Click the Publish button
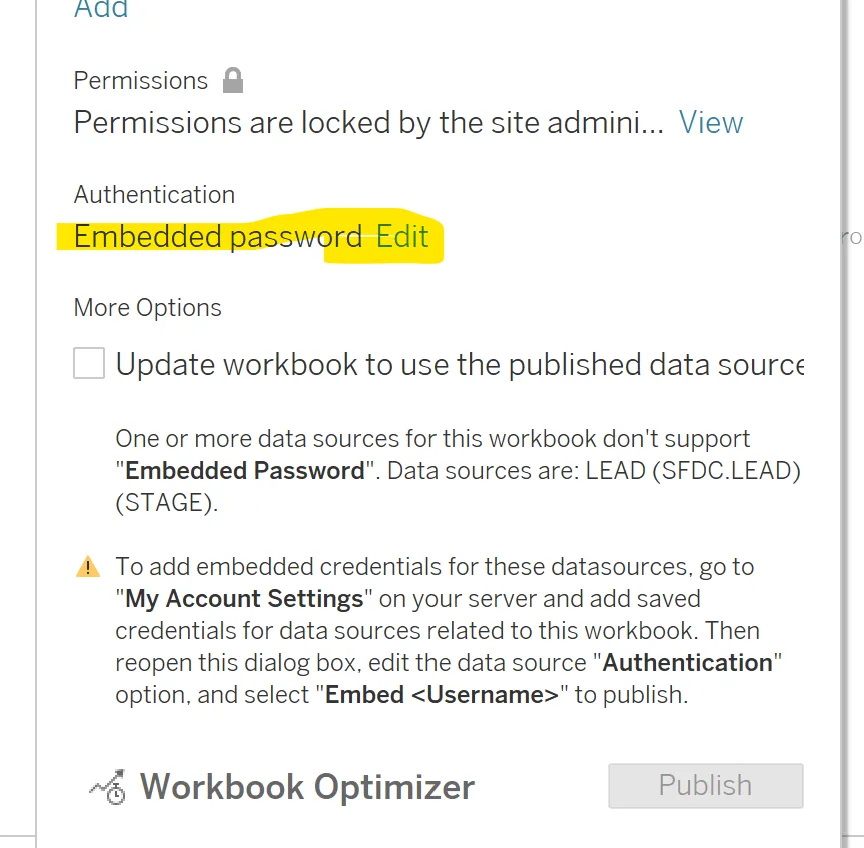Screen dimensions: 864x848 tap(705, 786)
